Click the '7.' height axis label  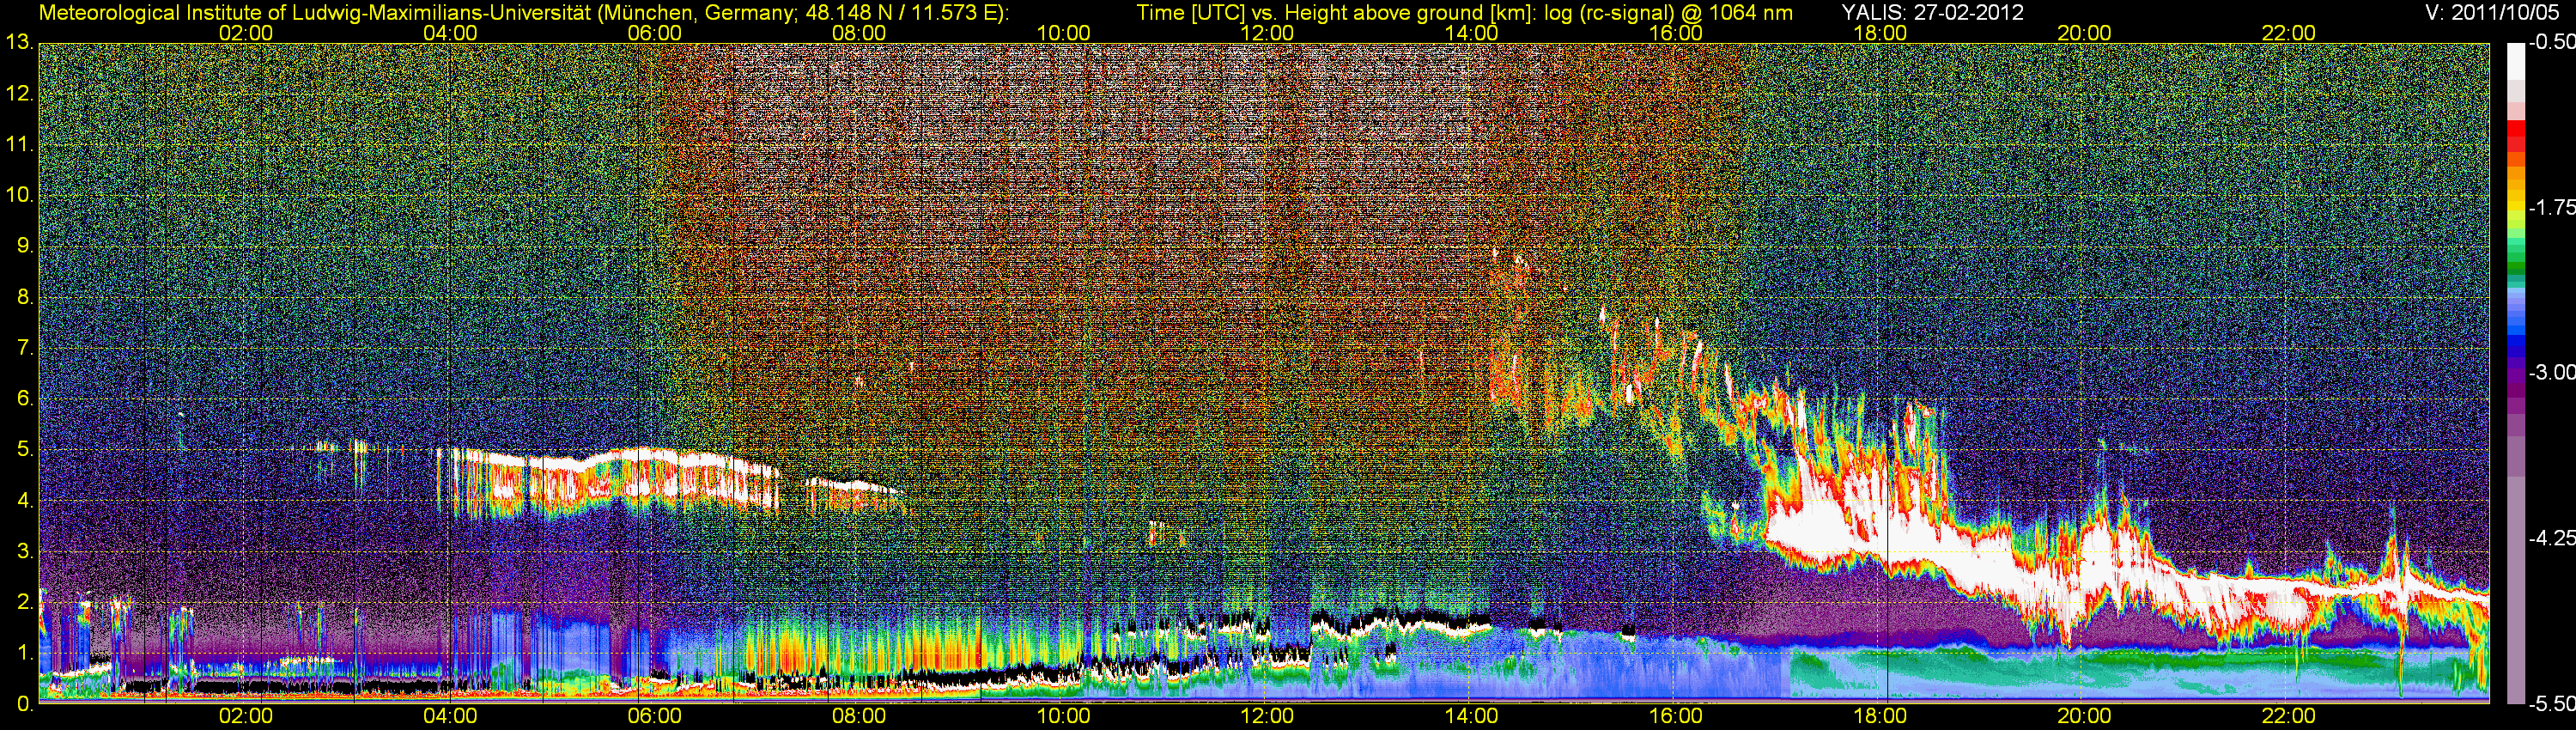[25, 348]
